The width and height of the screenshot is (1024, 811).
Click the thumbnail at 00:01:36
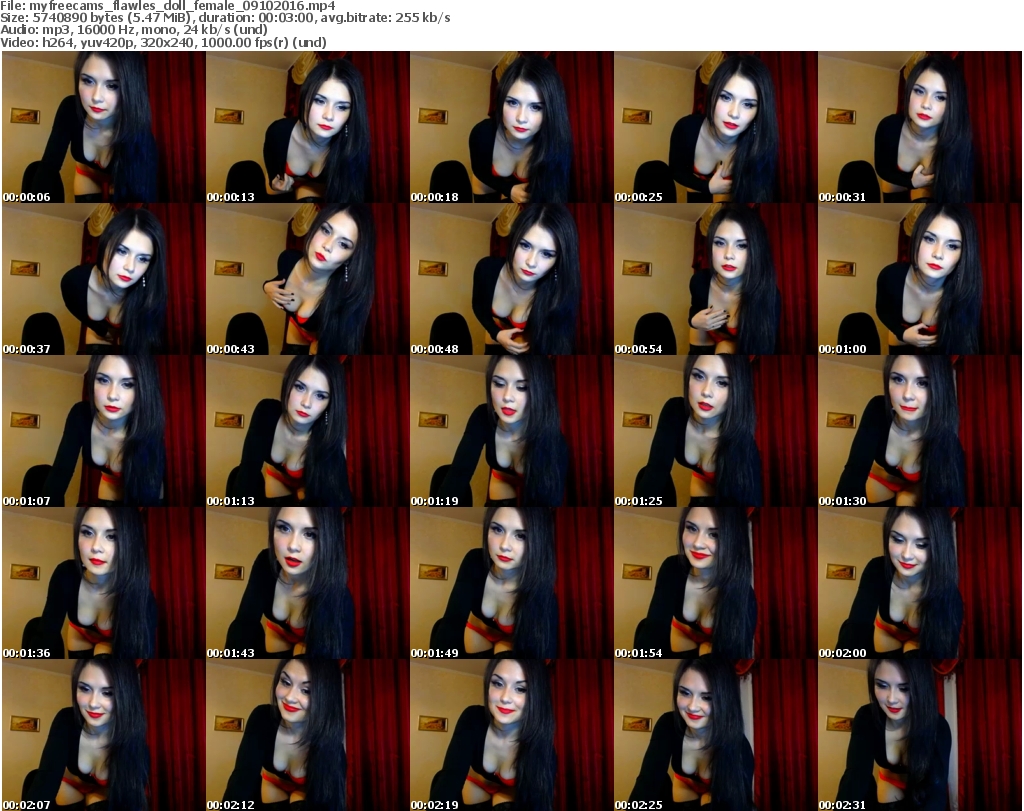point(103,583)
